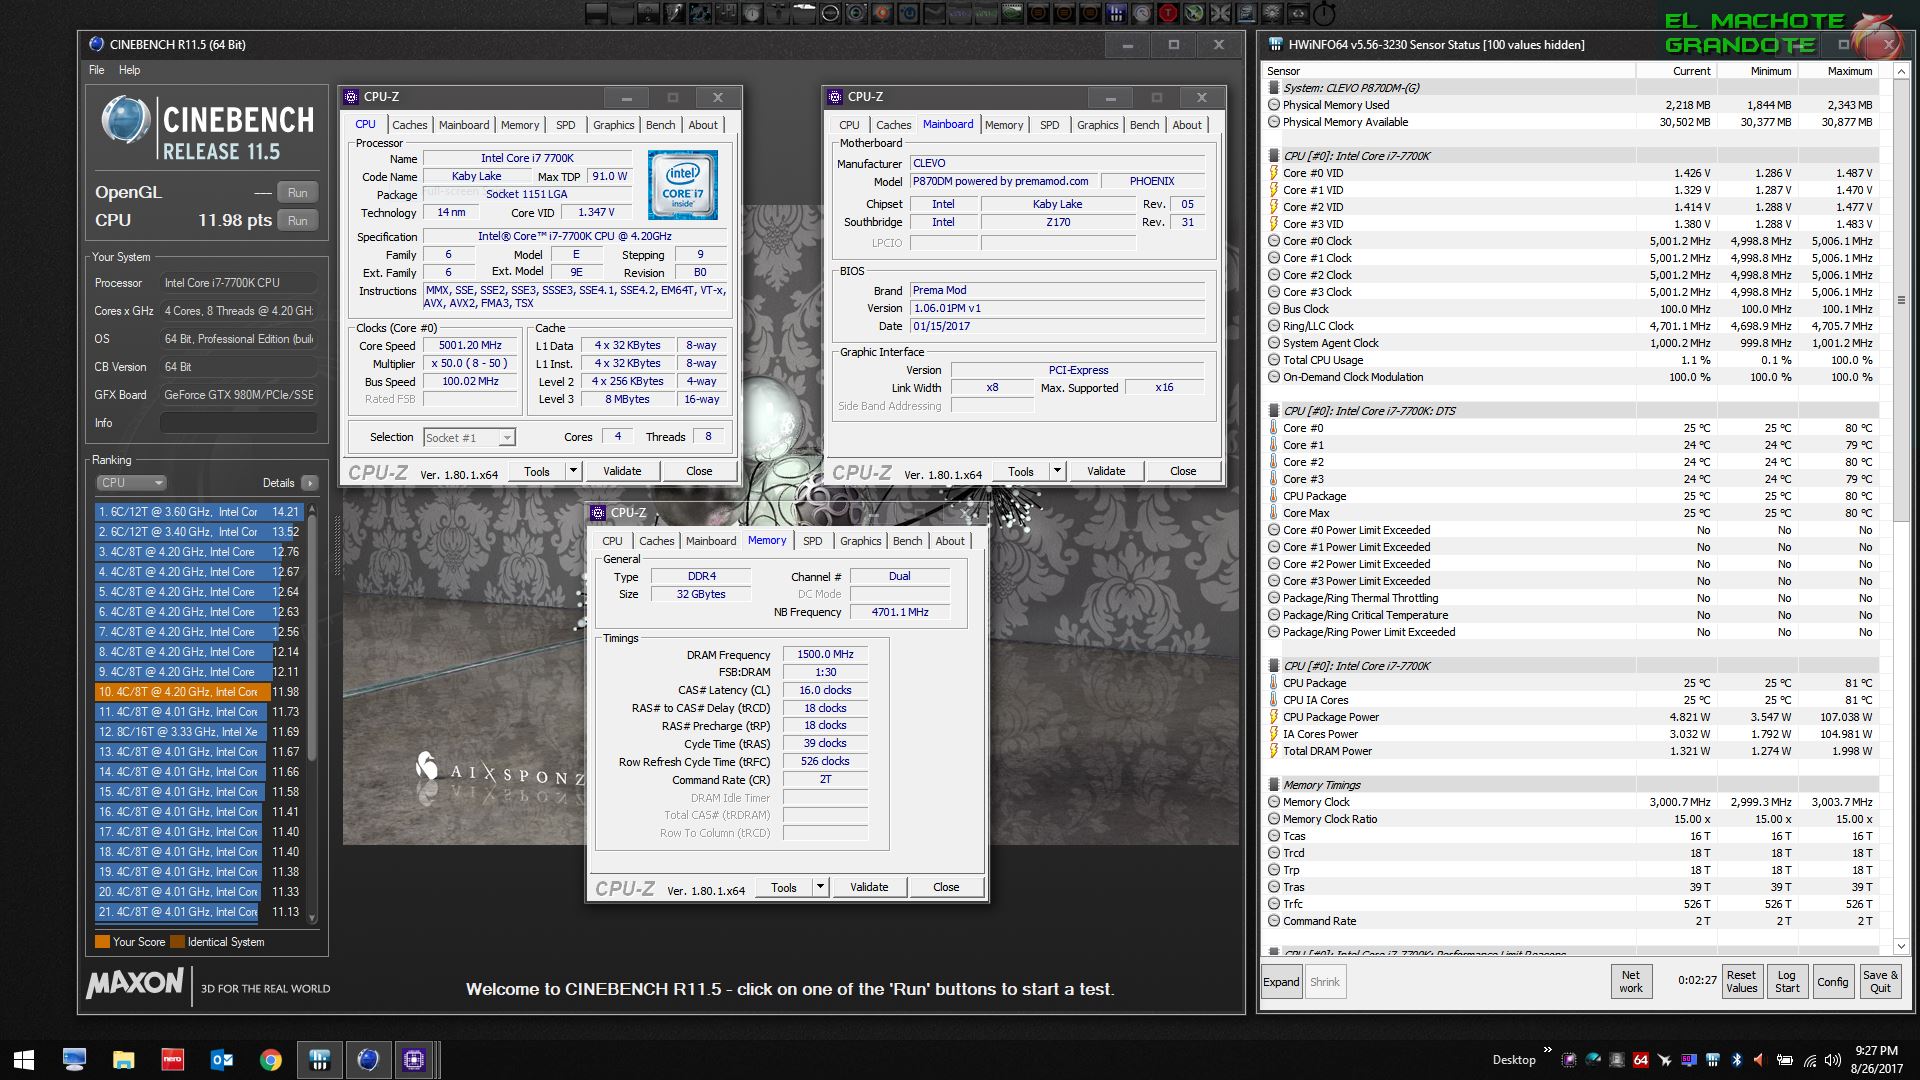This screenshot has height=1080, width=1920.
Task: Click Reset Values in HWiNFO
Action: [1741, 981]
